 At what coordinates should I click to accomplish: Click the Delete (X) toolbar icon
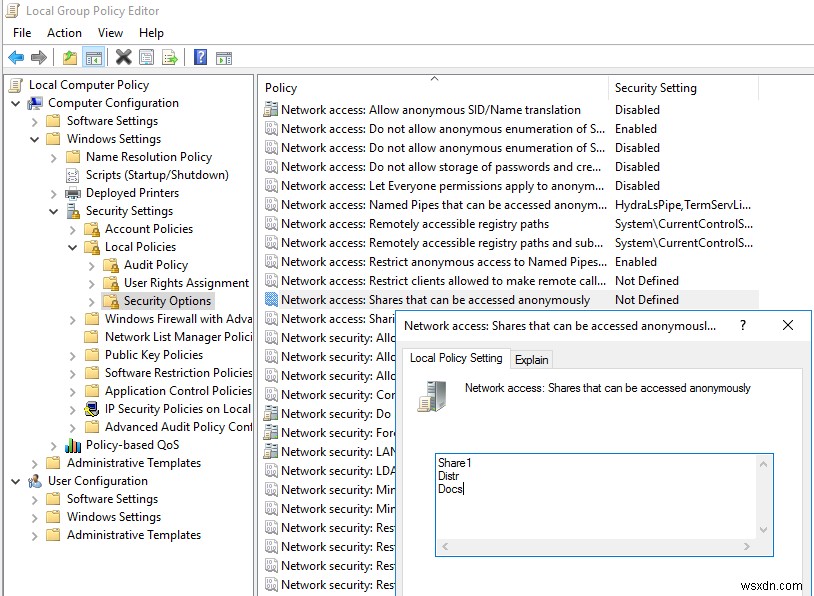123,57
